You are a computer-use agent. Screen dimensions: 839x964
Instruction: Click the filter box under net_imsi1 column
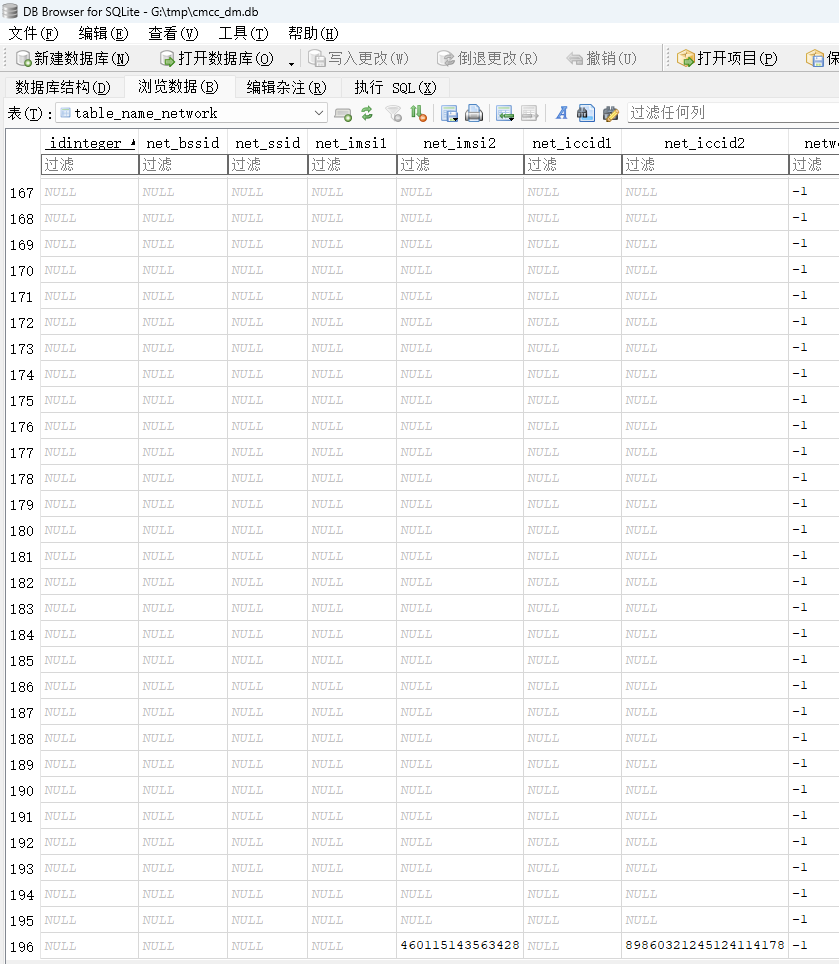tap(352, 164)
